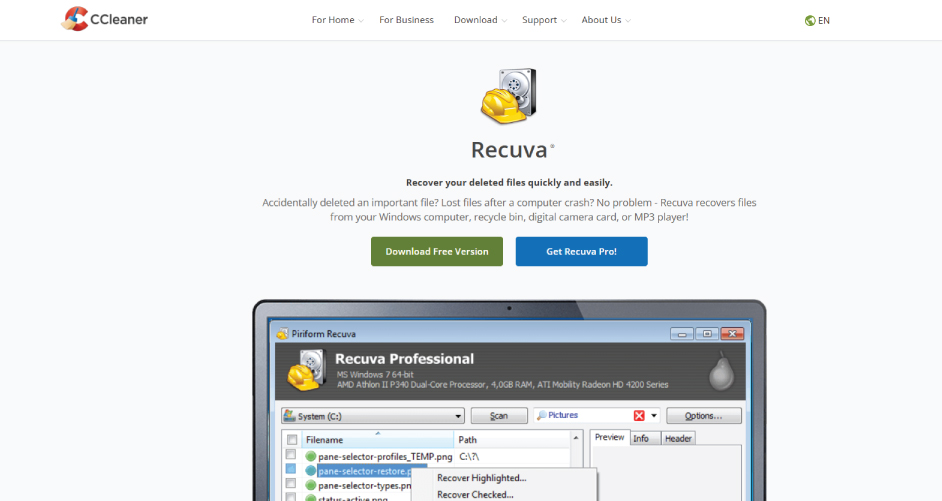Click the file list vertical scrollbar up arrow
942x501 pixels.
pos(577,438)
